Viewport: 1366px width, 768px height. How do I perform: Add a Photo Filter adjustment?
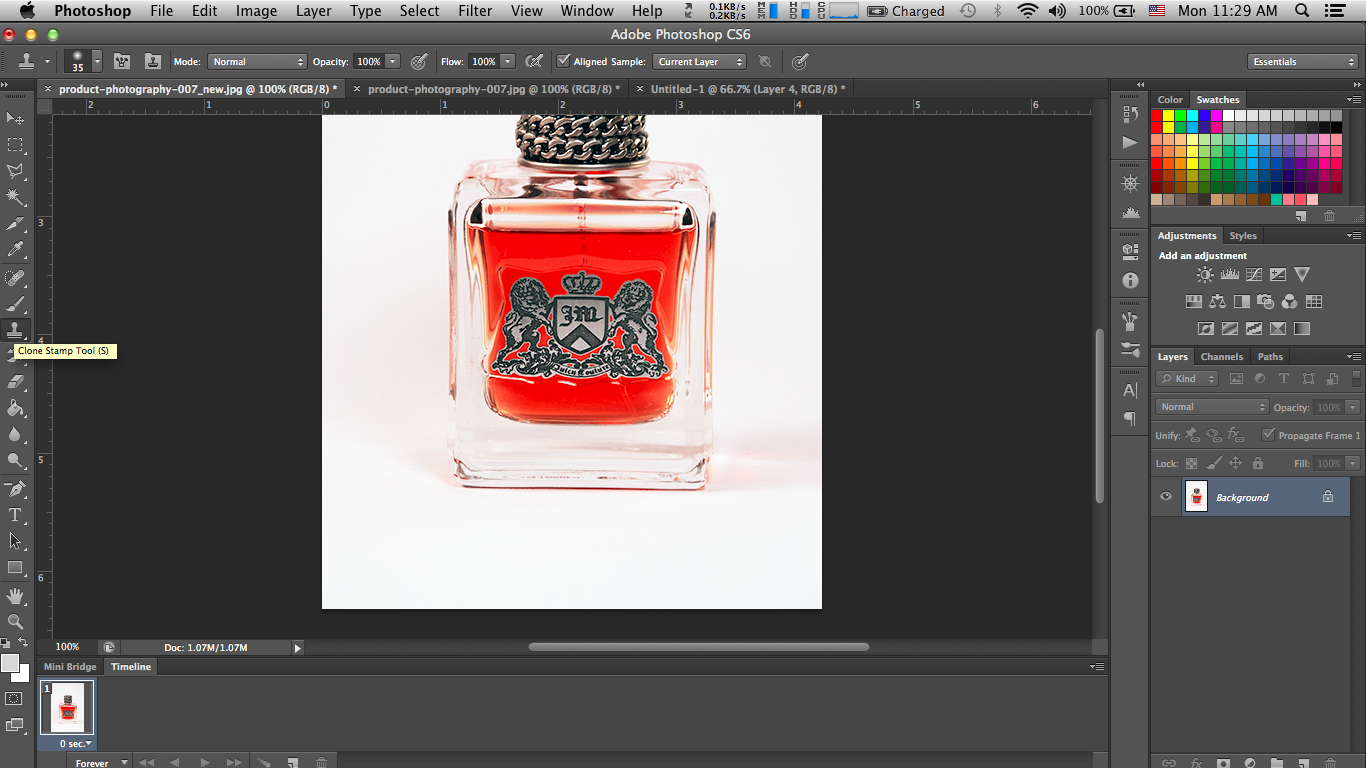click(1266, 301)
